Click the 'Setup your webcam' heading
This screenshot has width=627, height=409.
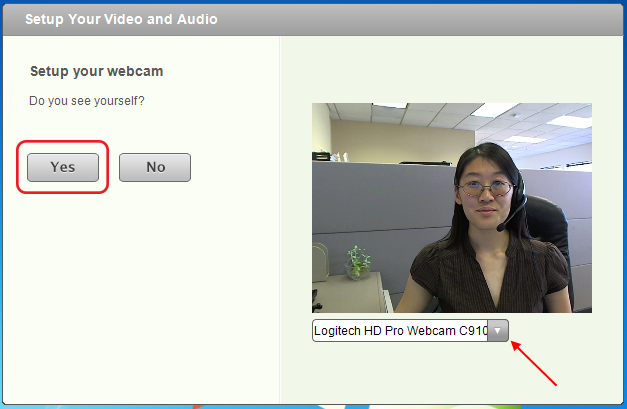pyautogui.click(x=96, y=71)
